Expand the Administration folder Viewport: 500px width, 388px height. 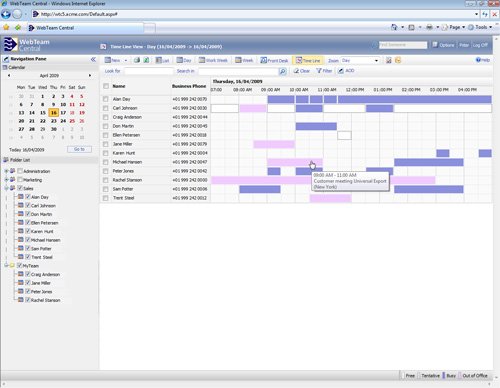(6, 171)
